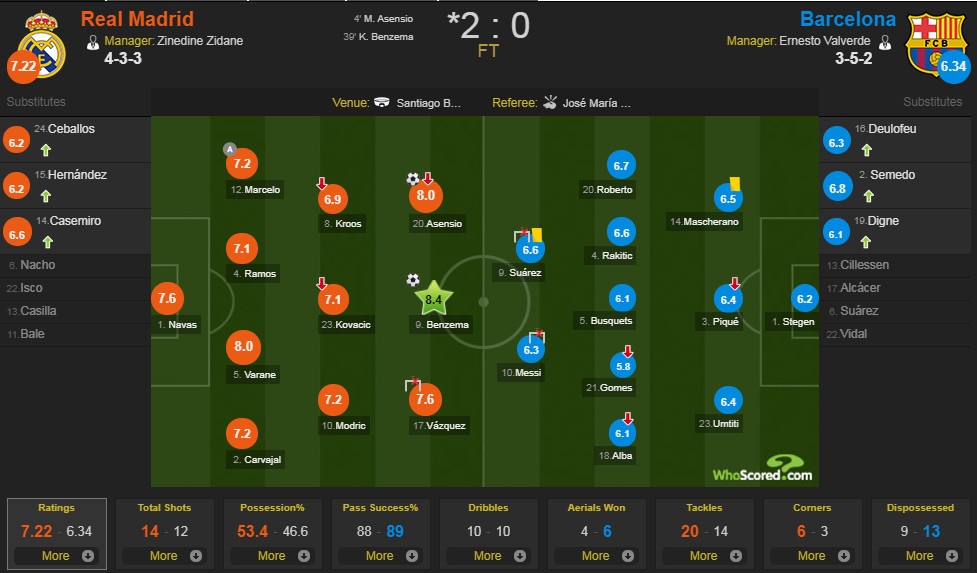The image size is (977, 573).
Task: Click the referee whistle icon
Action: tap(550, 103)
